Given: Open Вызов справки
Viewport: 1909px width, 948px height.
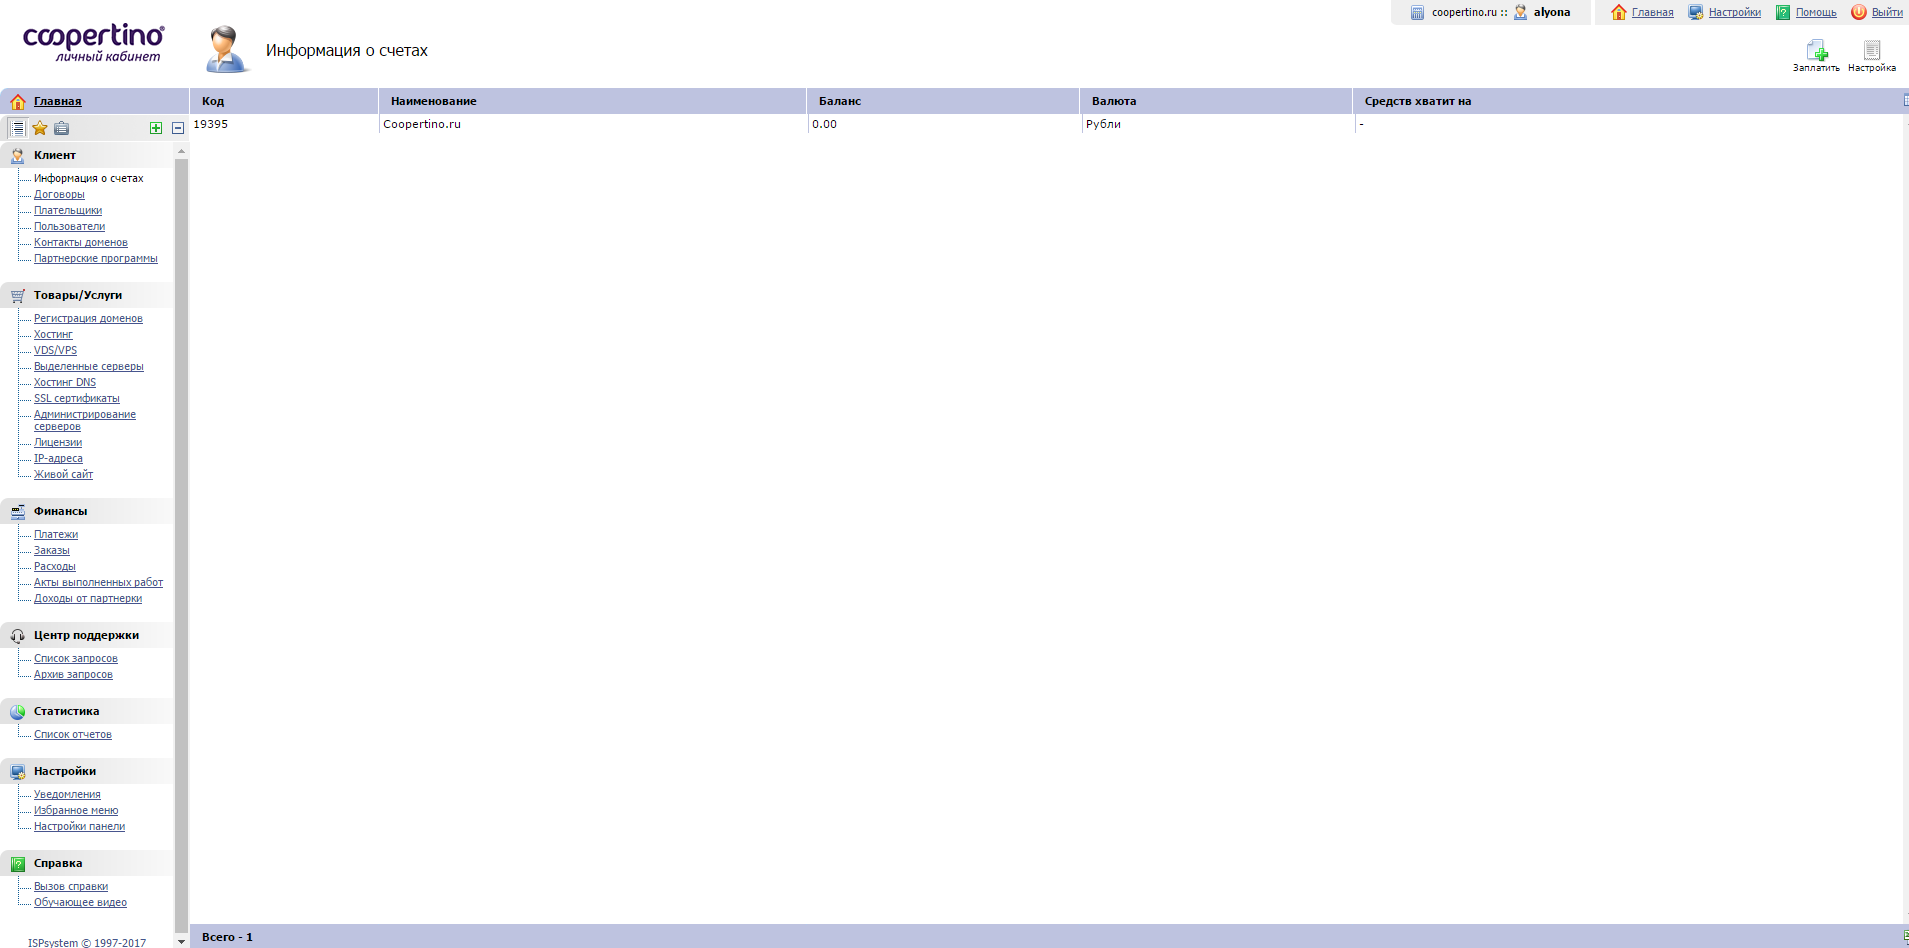Looking at the screenshot, I should [71, 886].
